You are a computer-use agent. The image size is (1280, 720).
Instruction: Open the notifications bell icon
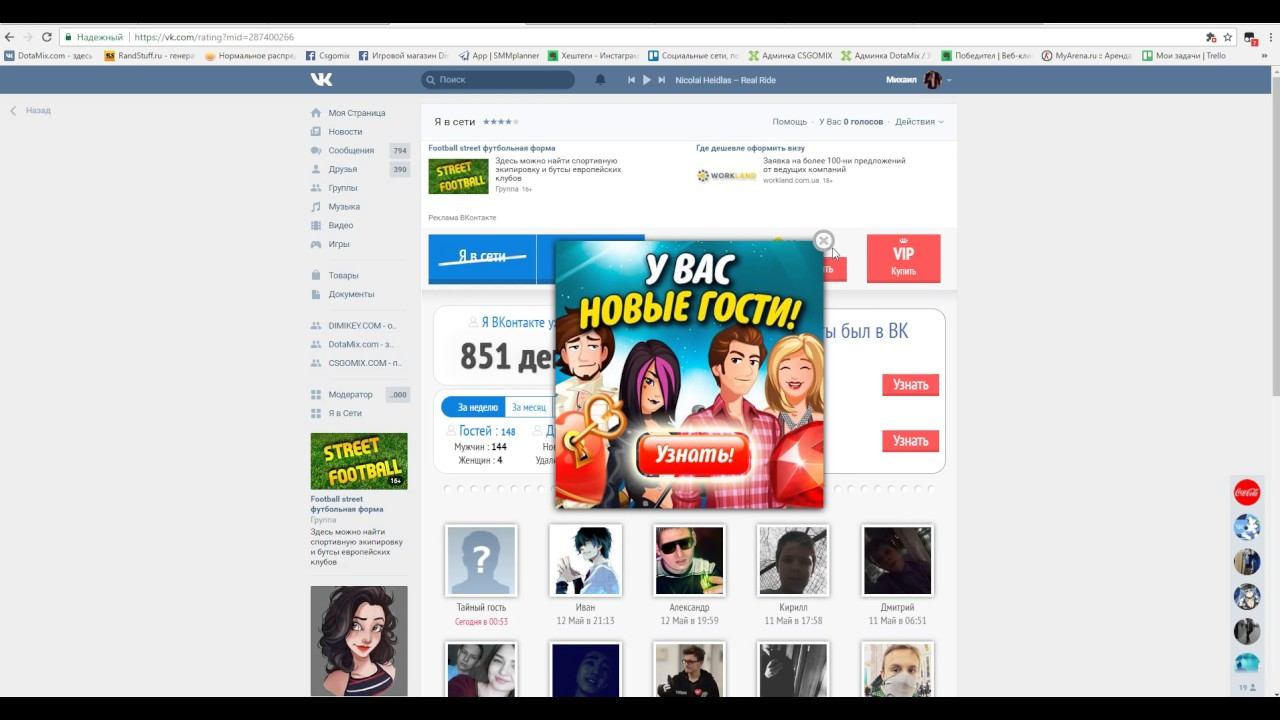tap(601, 80)
